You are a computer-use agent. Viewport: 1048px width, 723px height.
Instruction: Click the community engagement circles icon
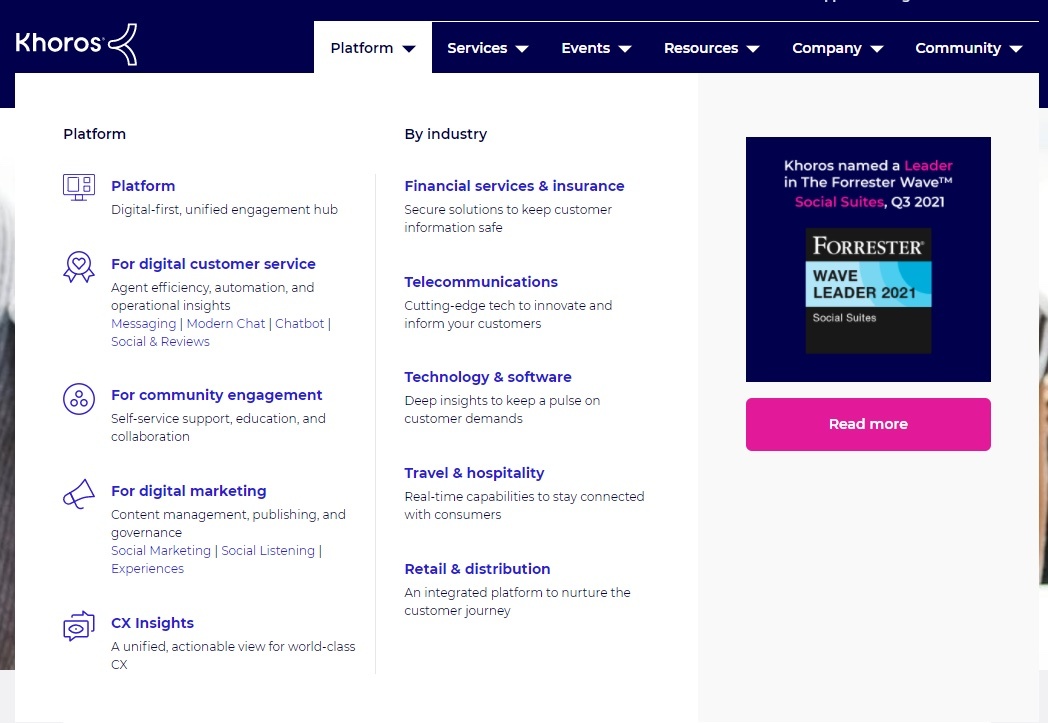pyautogui.click(x=79, y=399)
